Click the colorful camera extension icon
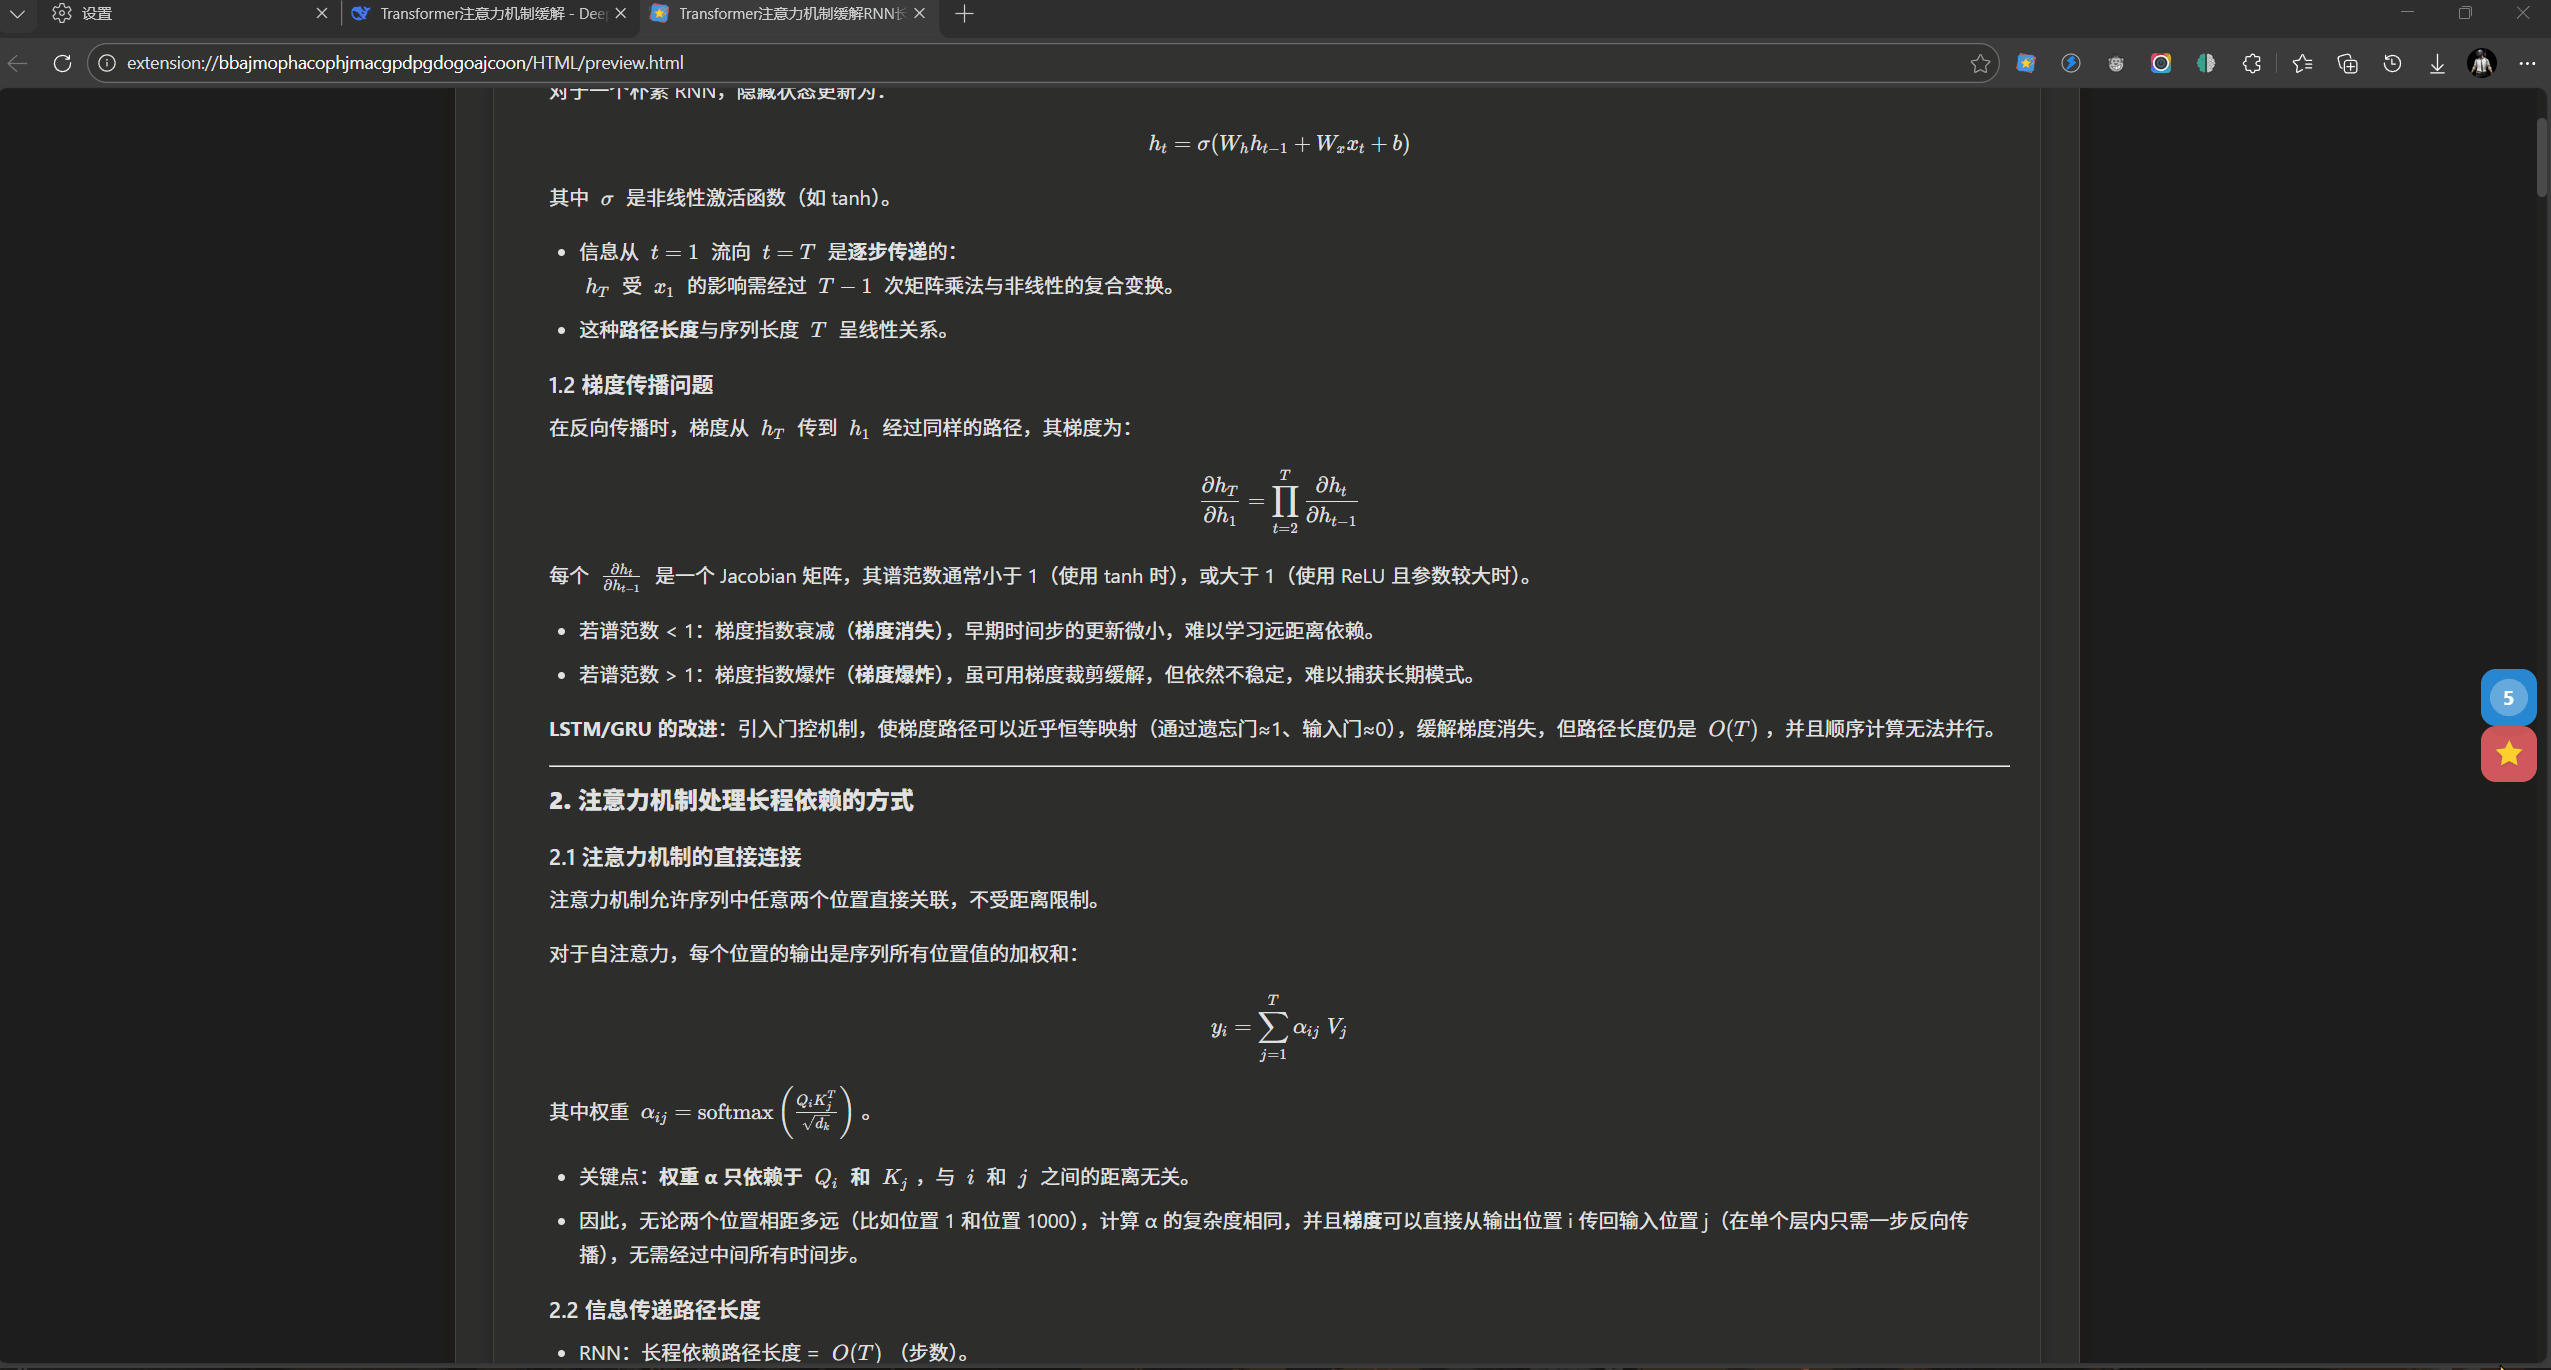This screenshot has width=2551, height=1370. [2161, 63]
